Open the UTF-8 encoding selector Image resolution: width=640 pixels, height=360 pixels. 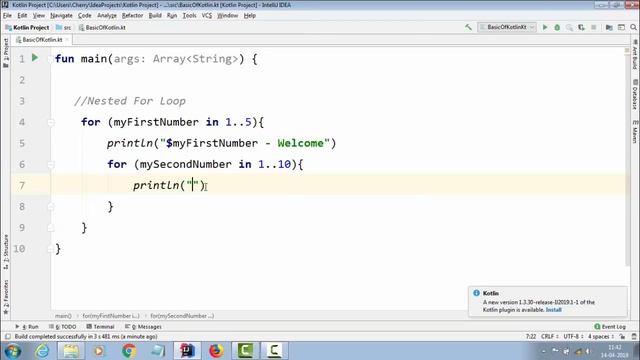(x=573, y=337)
